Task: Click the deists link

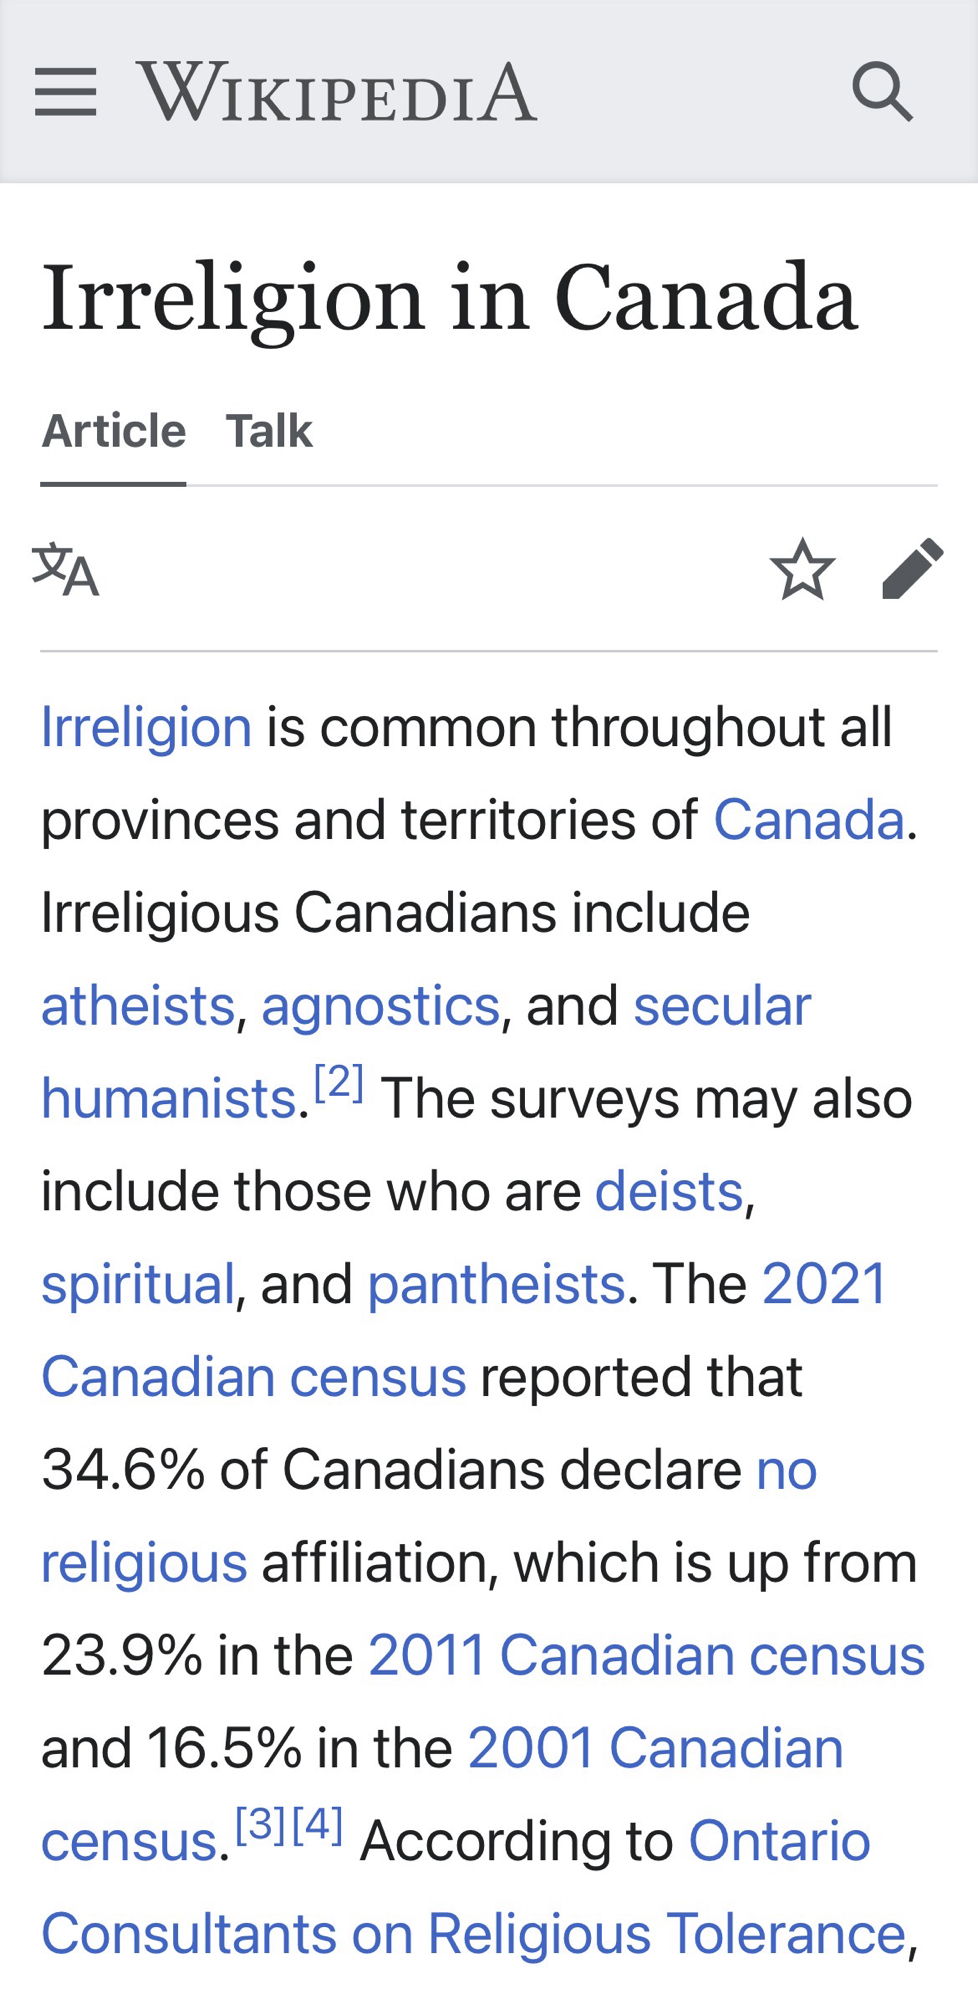Action: coord(669,1192)
